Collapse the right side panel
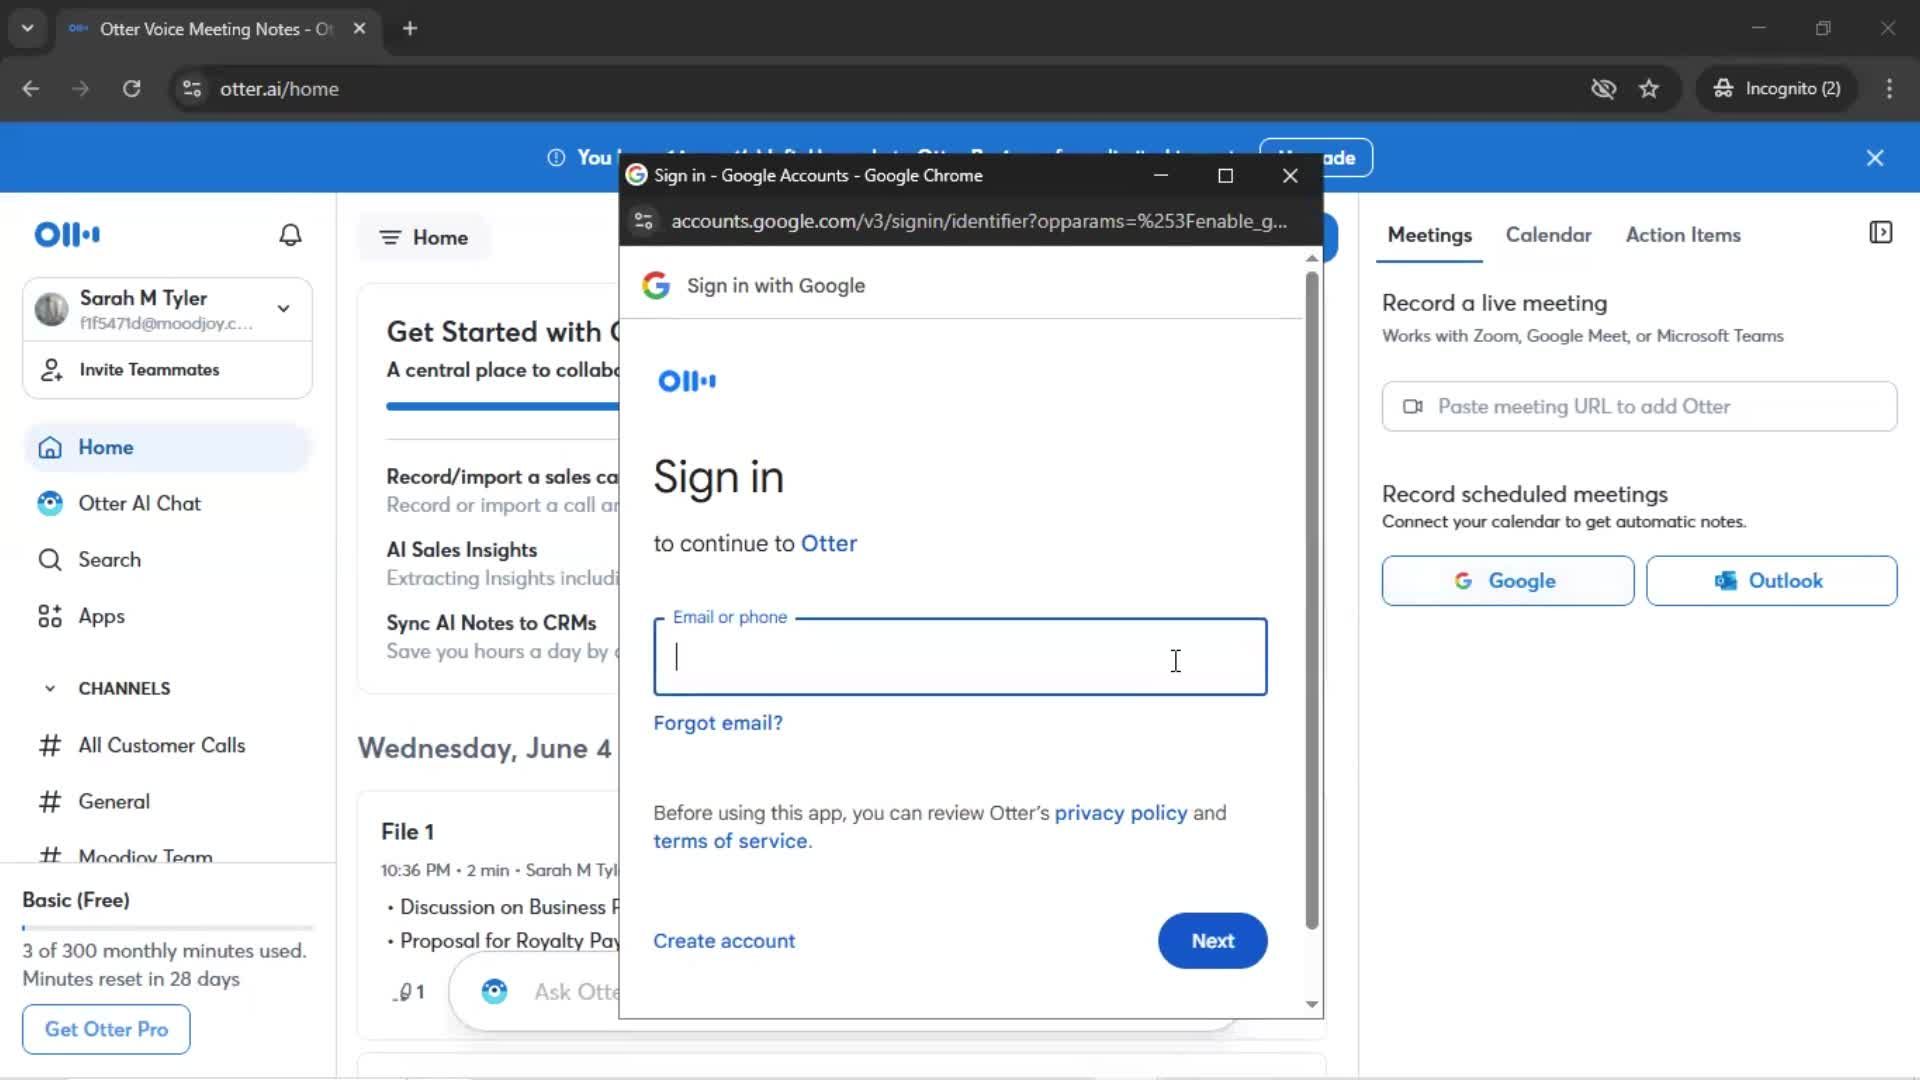Viewport: 1920px width, 1080px height. tap(1880, 233)
